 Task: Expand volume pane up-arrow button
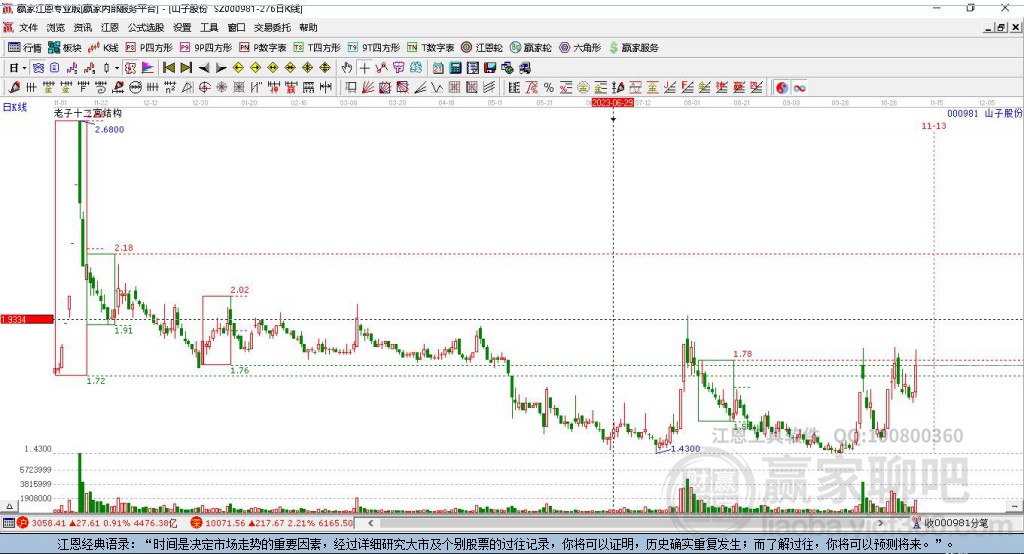[9, 506]
